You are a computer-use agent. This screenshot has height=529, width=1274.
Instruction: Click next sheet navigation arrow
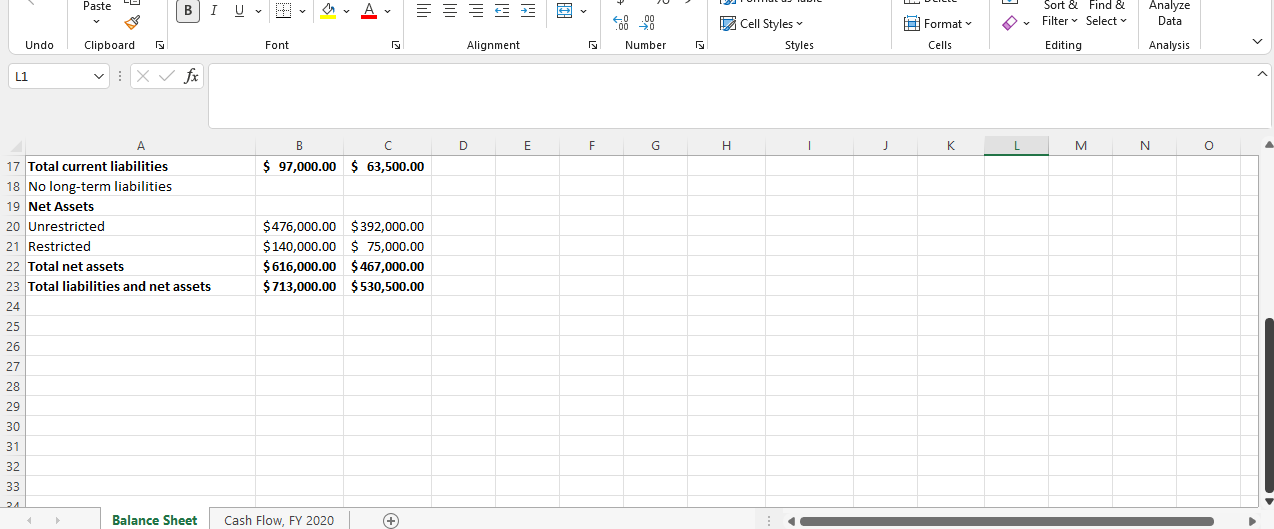coord(57,521)
